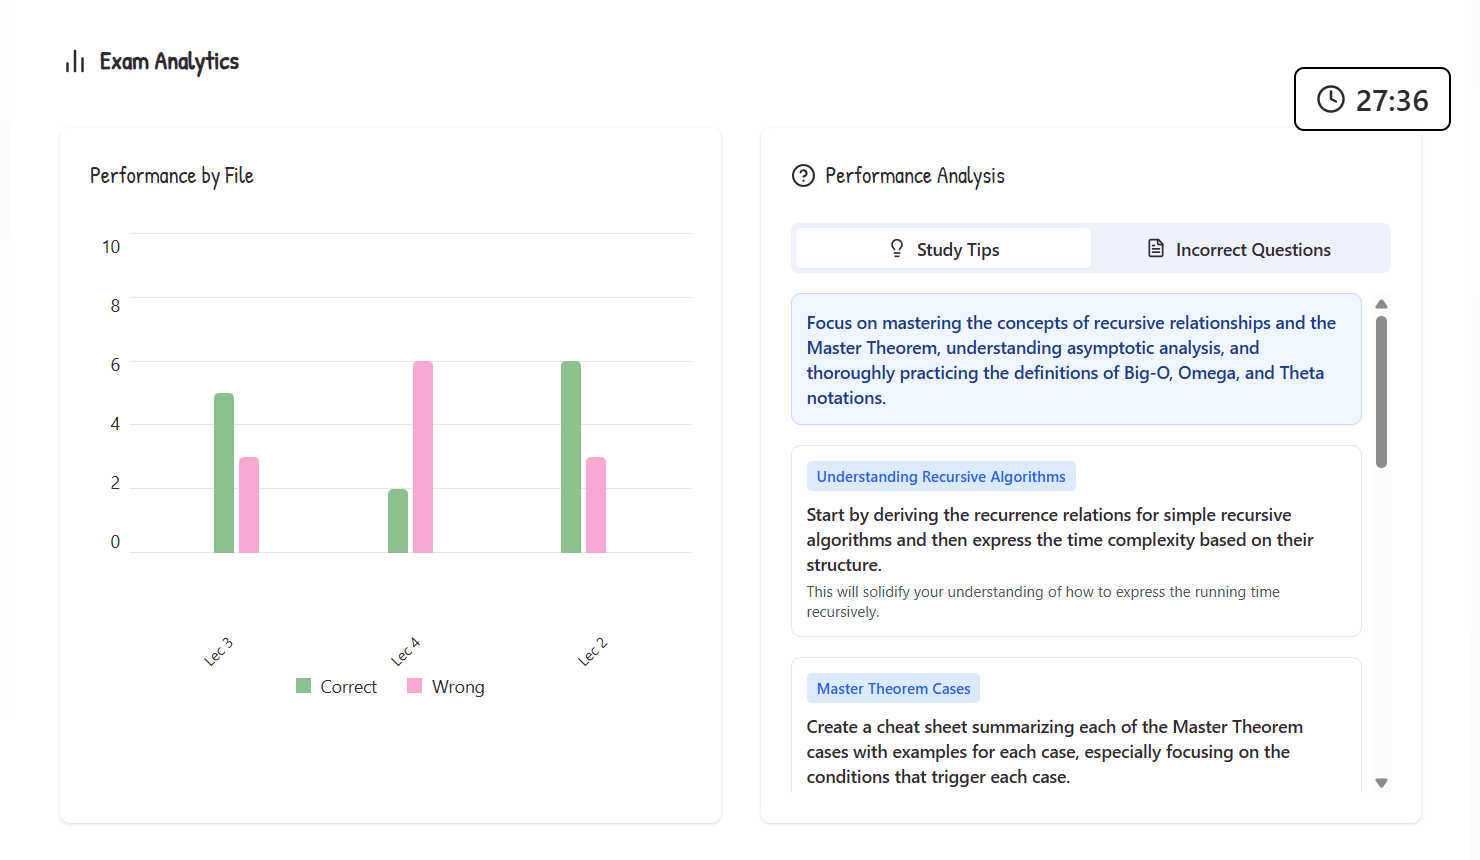This screenshot has width=1480, height=860.
Task: Click the 27:36 timer box
Action: point(1371,99)
